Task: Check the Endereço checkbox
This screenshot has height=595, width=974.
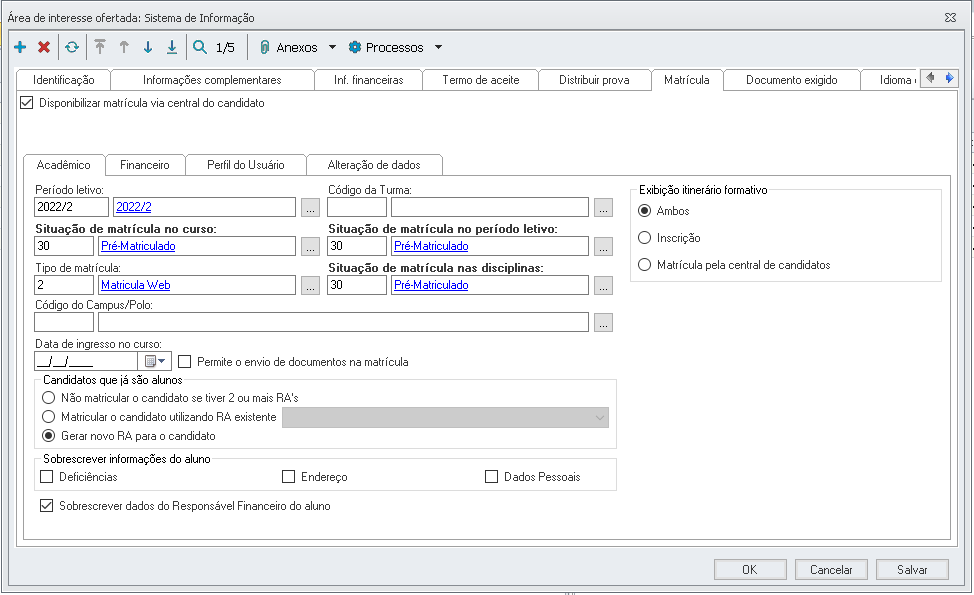Action: click(x=288, y=476)
